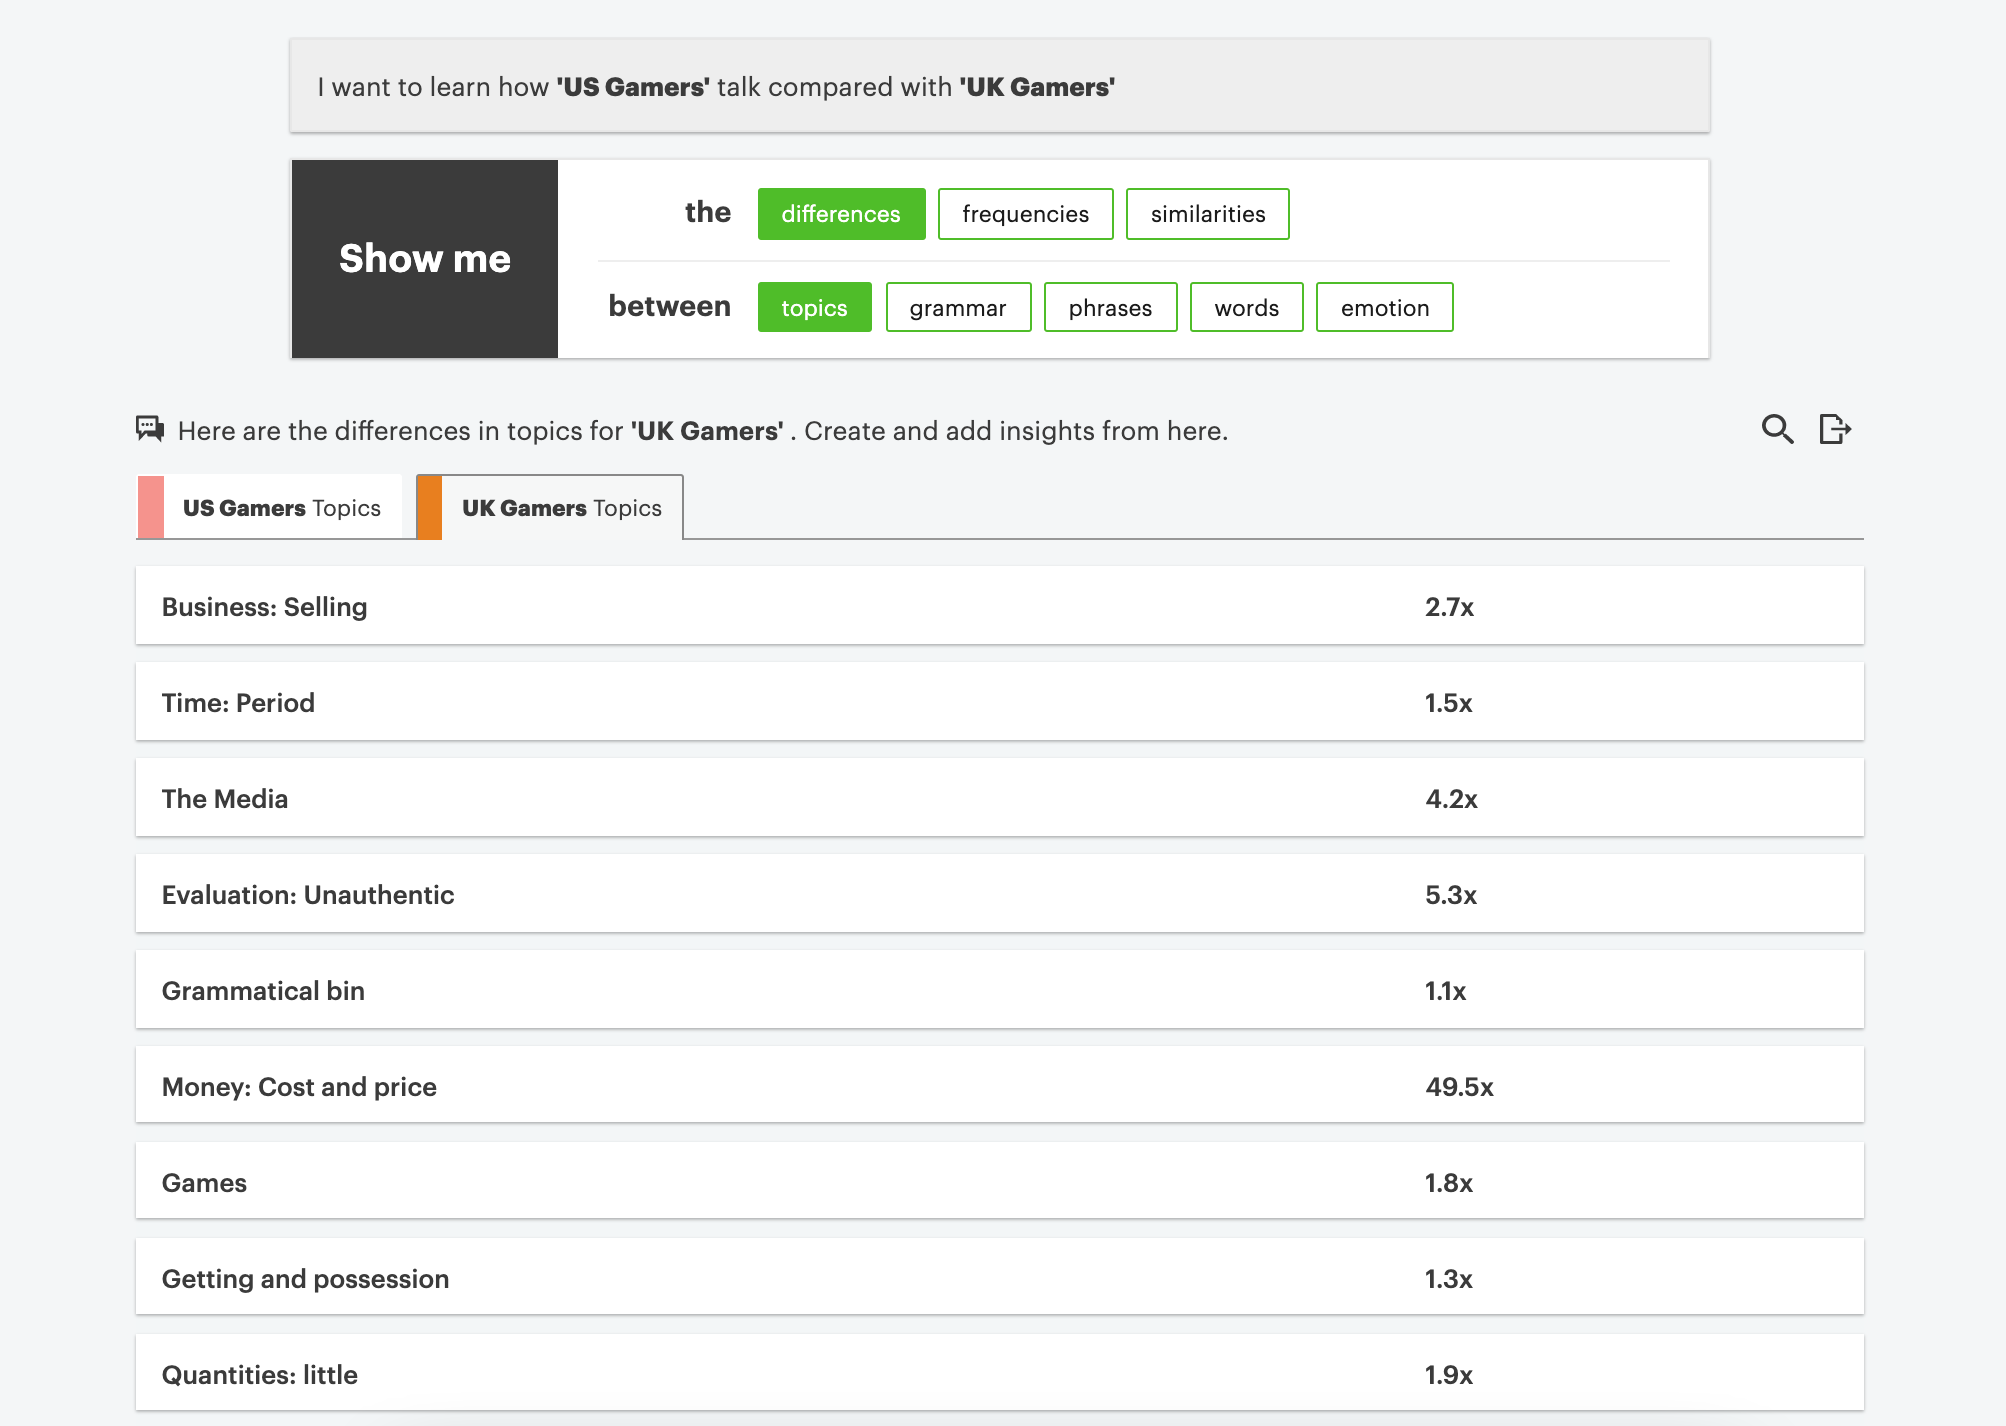The width and height of the screenshot is (2006, 1426).
Task: Choose the words filter
Action: [x=1246, y=307]
